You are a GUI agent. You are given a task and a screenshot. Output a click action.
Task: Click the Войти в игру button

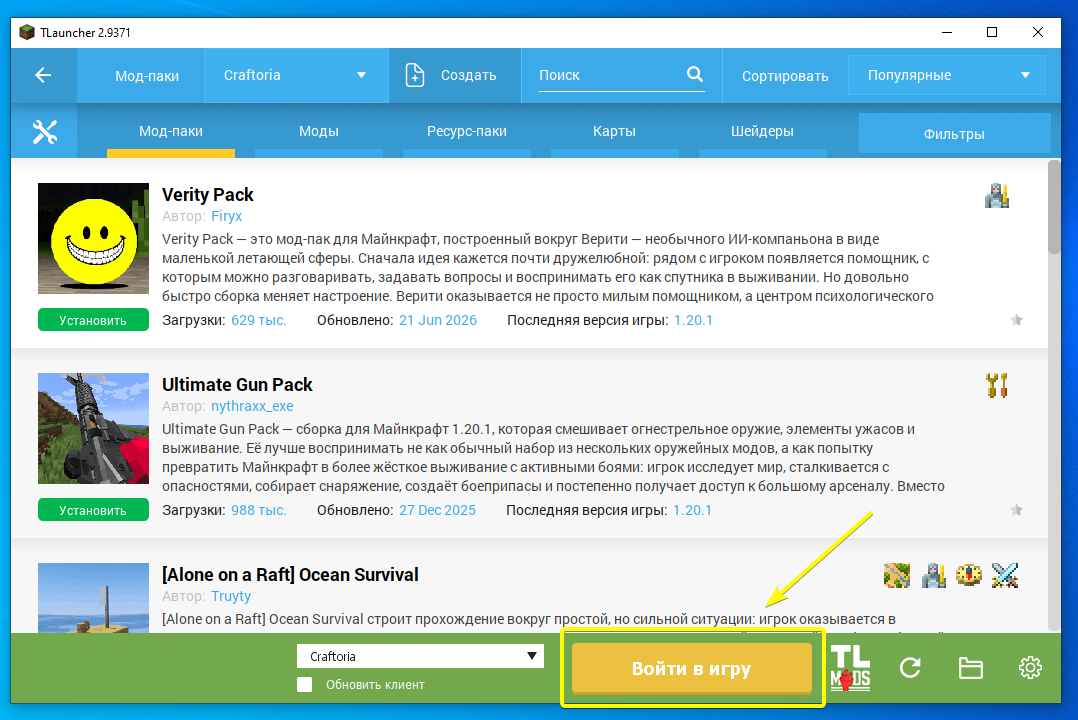click(692, 668)
